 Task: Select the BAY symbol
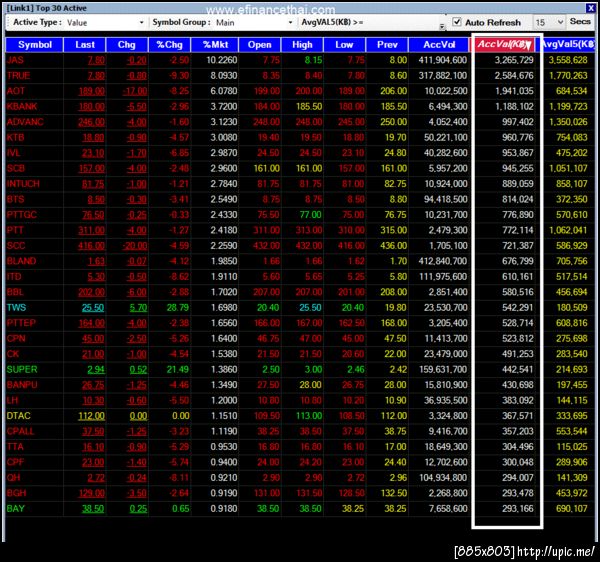[16, 509]
